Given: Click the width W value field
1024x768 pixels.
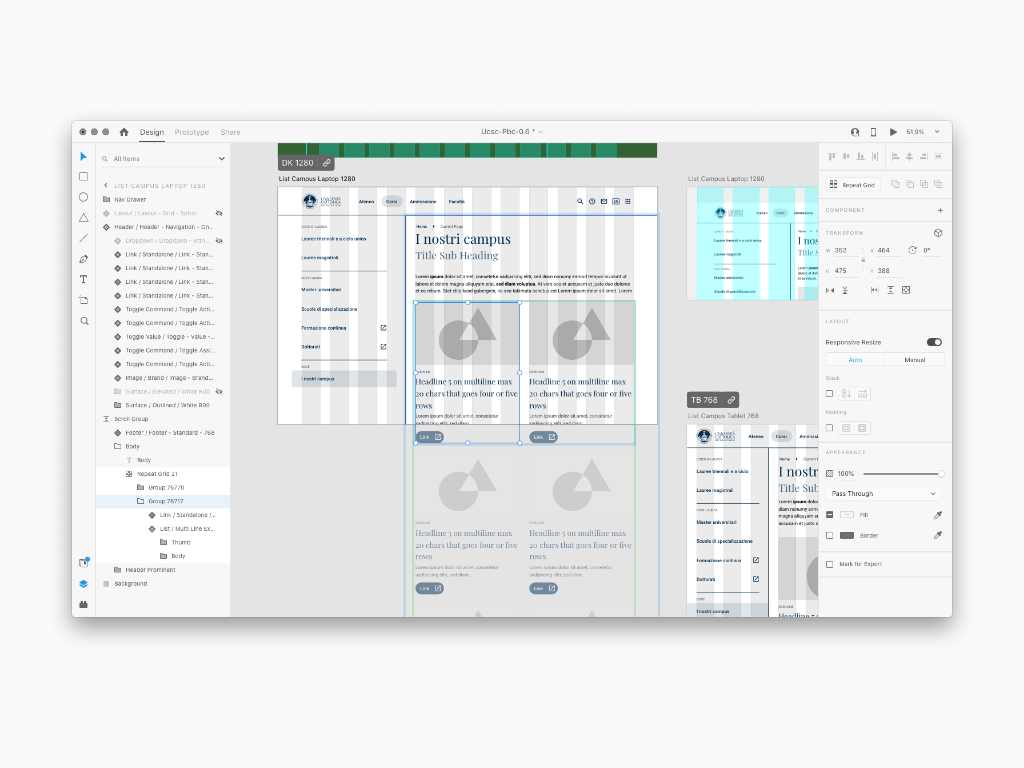Looking at the screenshot, I should [x=848, y=251].
